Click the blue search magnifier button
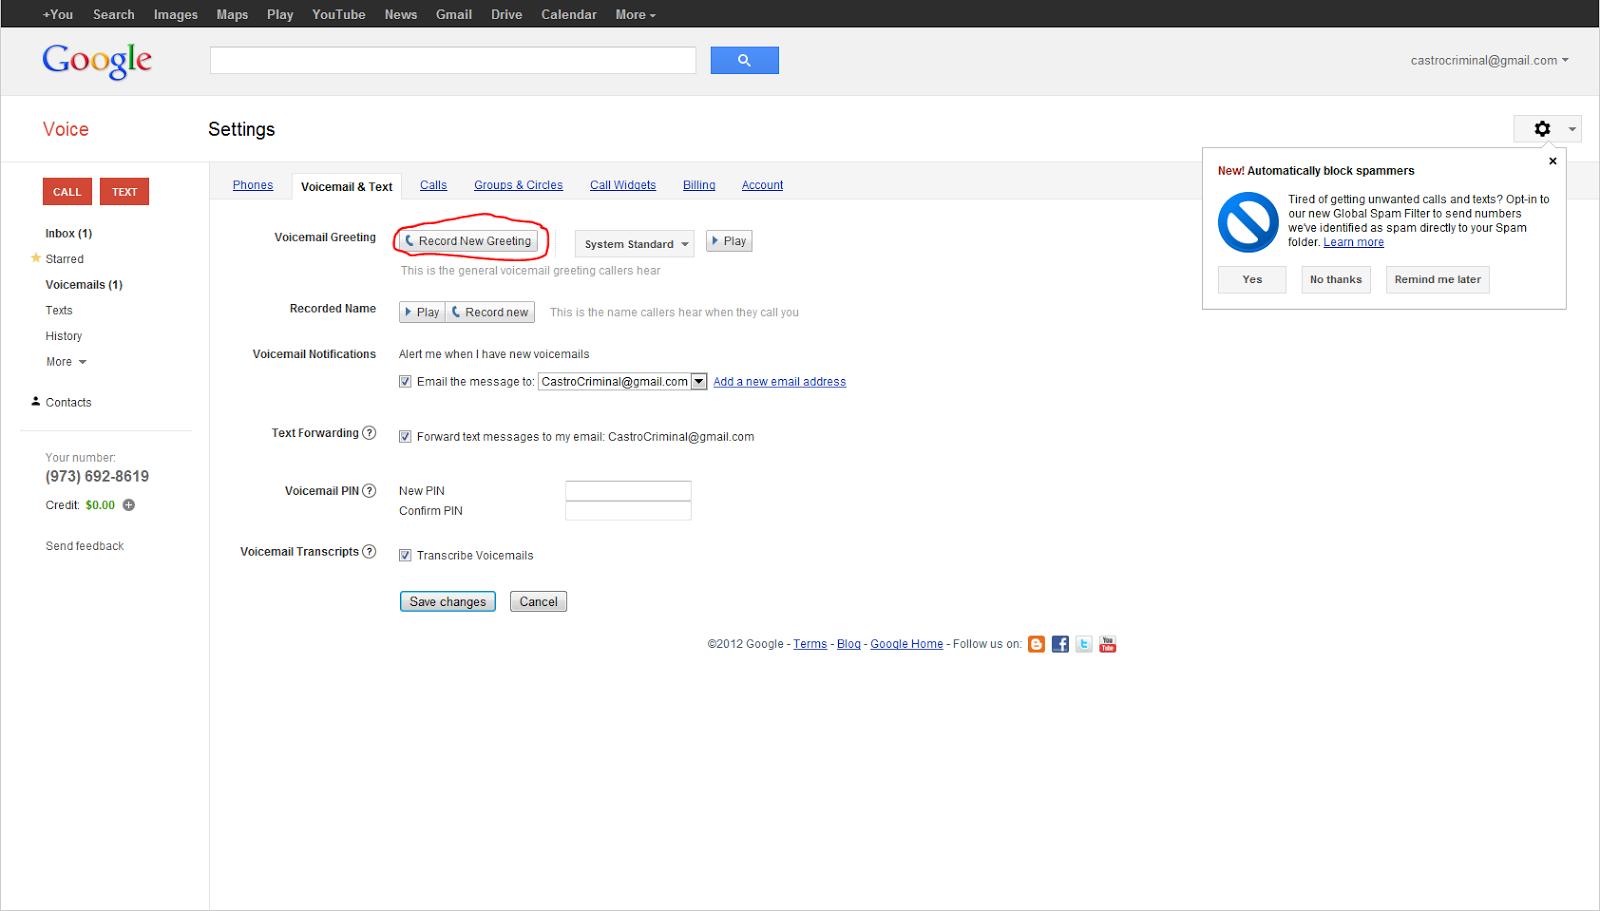This screenshot has width=1600, height=911. point(744,60)
